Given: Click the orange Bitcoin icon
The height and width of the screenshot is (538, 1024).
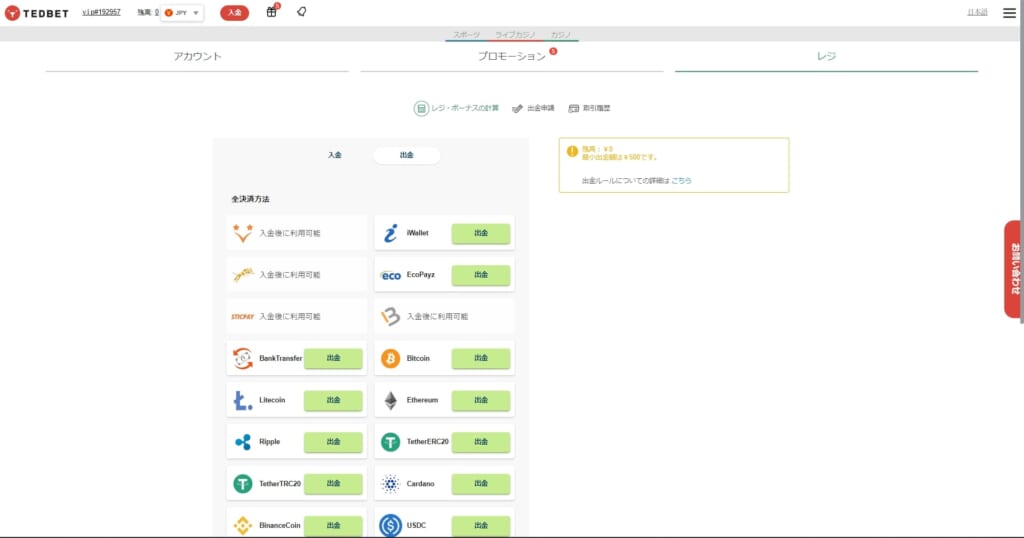Looking at the screenshot, I should tap(391, 358).
